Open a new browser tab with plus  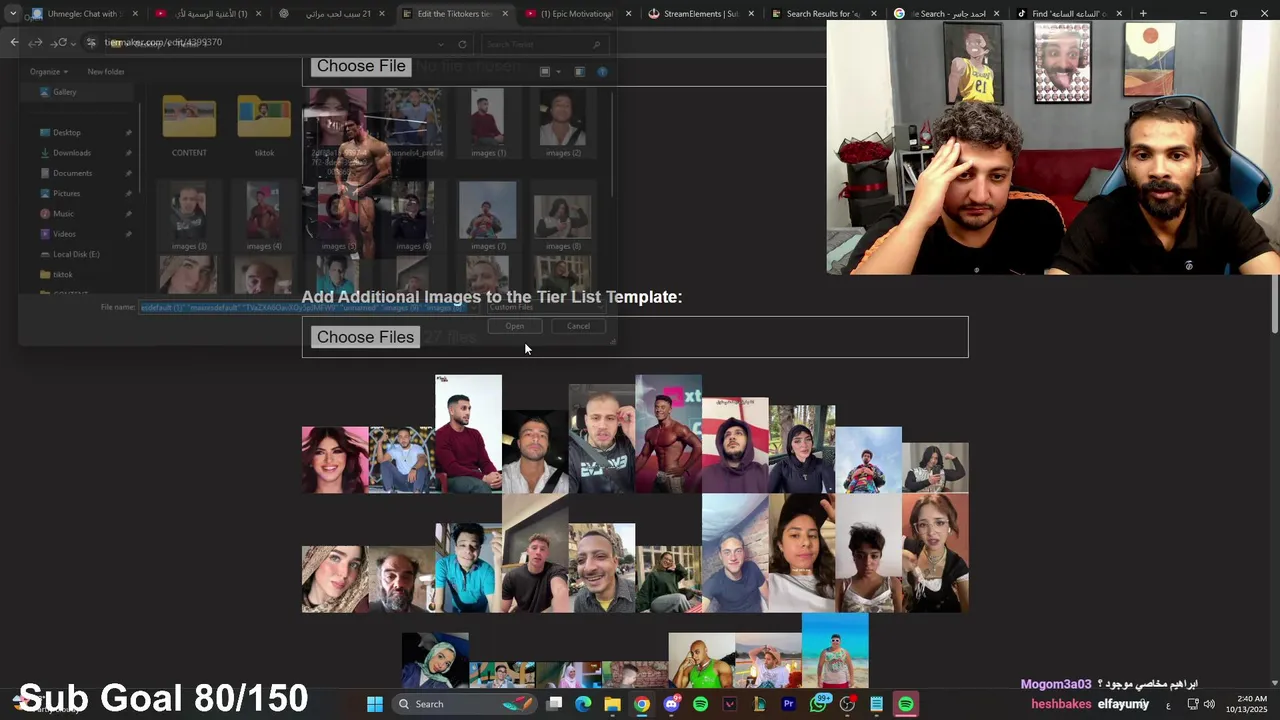pos(1143,13)
